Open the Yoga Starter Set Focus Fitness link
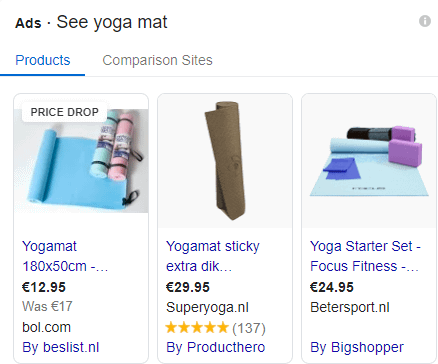This screenshot has height=364, width=438. (x=365, y=256)
